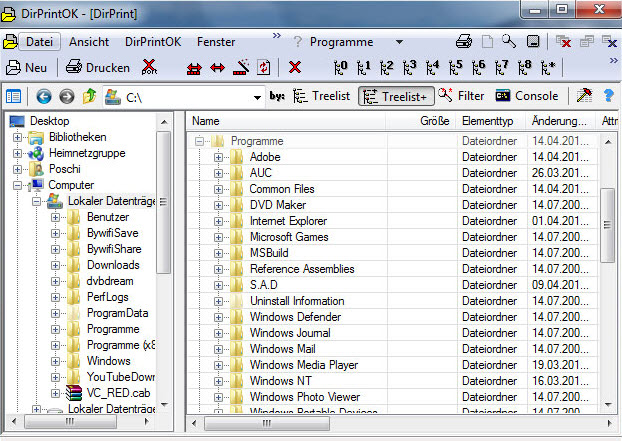
Task: Click the file list horizontal scrollbar thumb
Action: point(267,423)
